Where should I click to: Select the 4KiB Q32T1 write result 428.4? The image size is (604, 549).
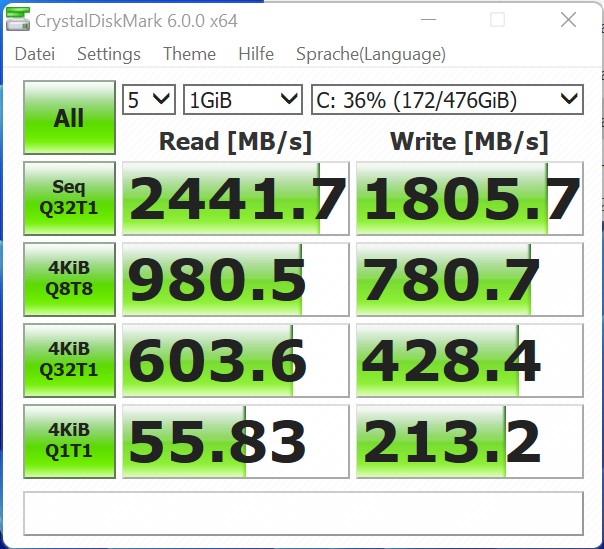pos(470,360)
